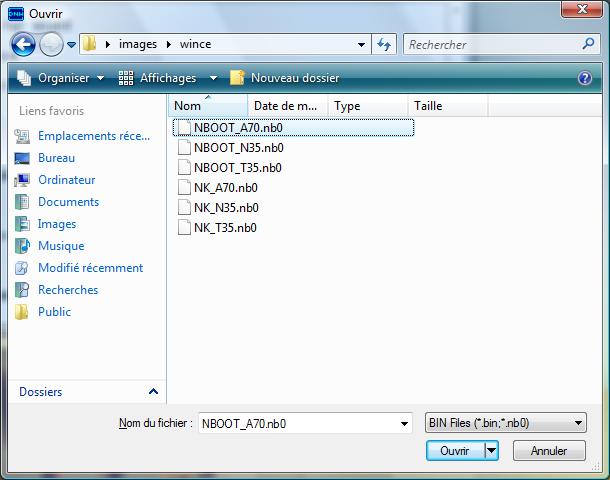Open the BIN Files type dropdown
Screen dimensions: 610x480
pyautogui.click(x=579, y=423)
